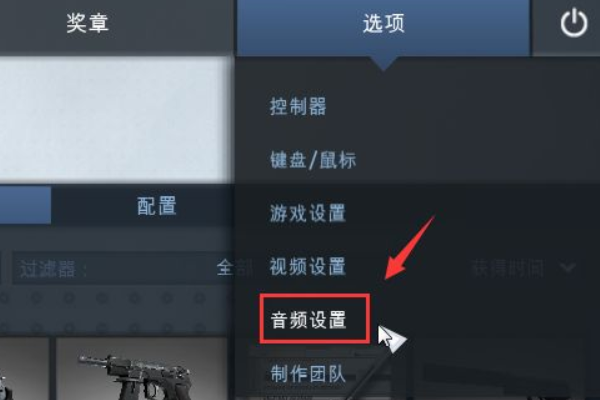
Task: Click the dotted separator strip under the filter
Action: tap(115, 312)
